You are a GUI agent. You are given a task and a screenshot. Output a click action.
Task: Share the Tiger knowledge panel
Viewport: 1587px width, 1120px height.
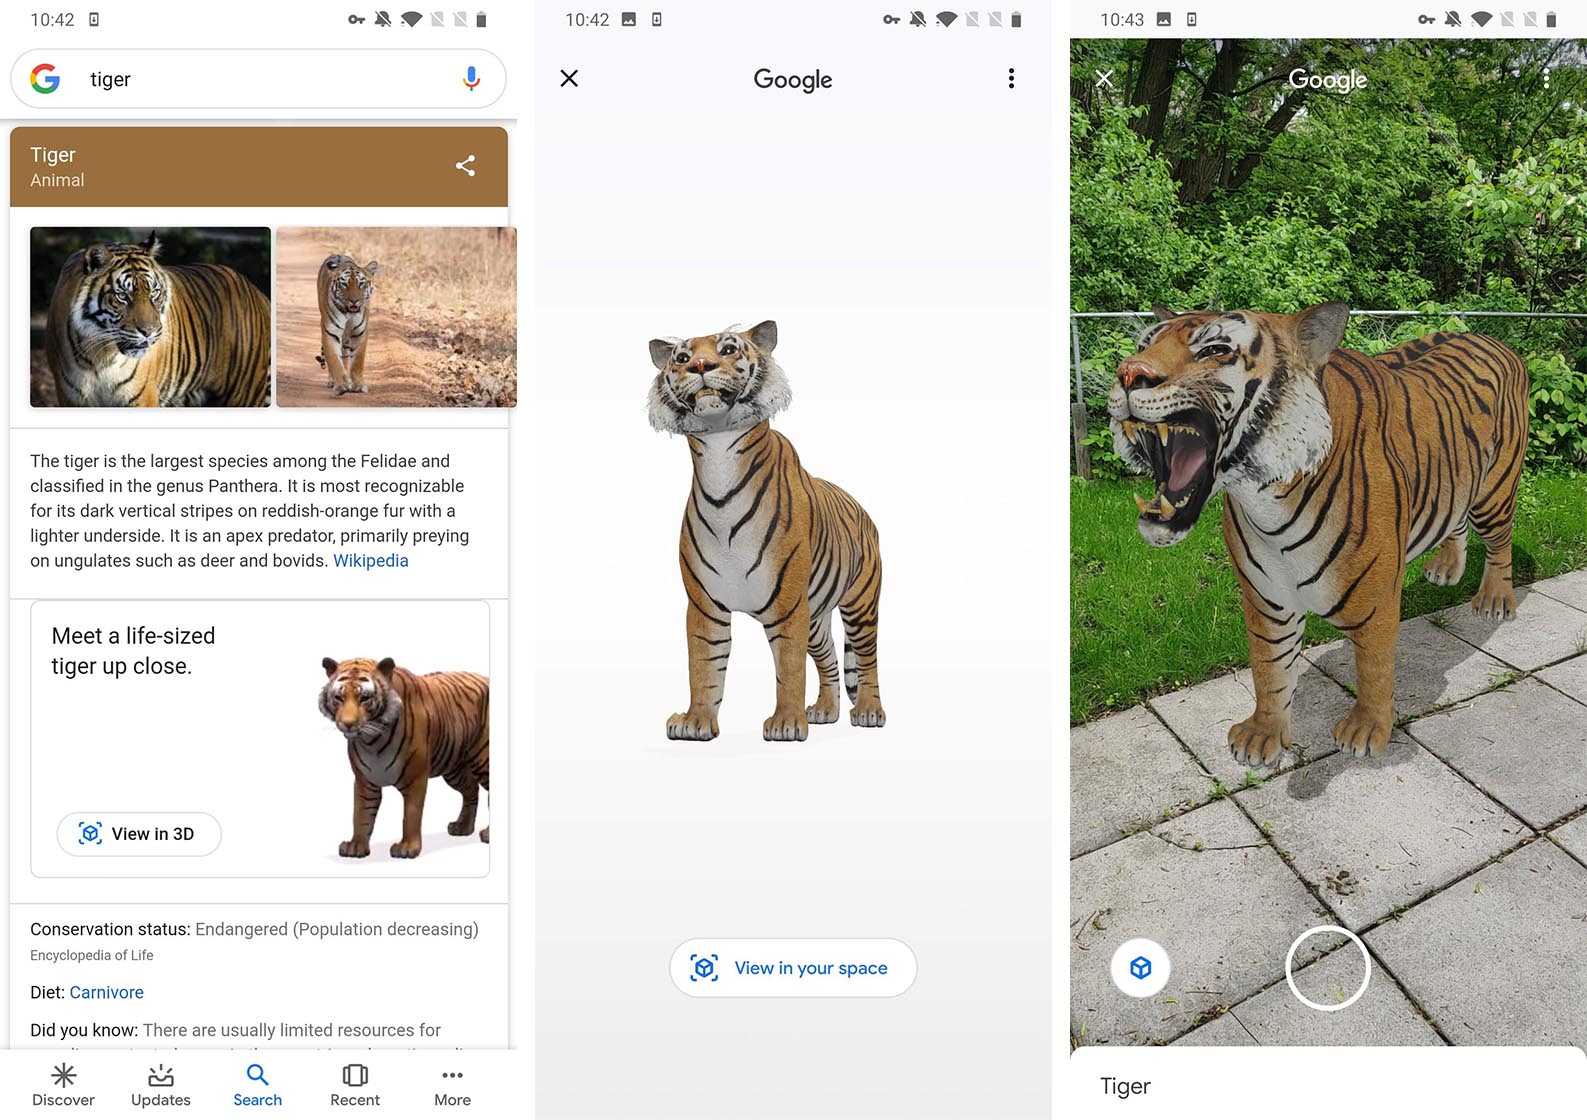[x=465, y=166]
